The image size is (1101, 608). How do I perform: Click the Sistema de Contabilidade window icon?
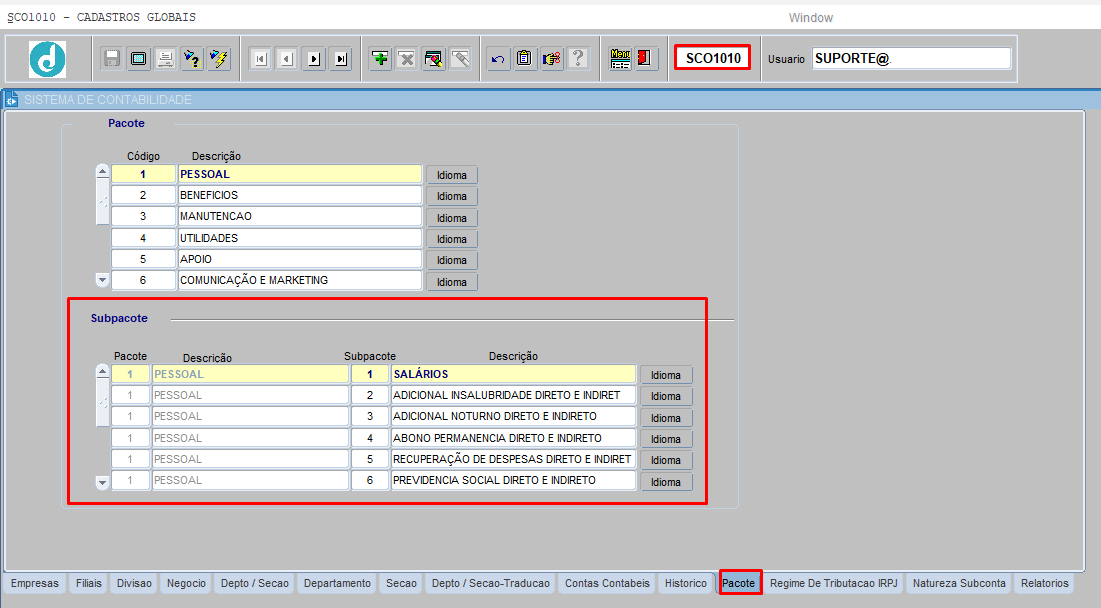click(x=11, y=100)
